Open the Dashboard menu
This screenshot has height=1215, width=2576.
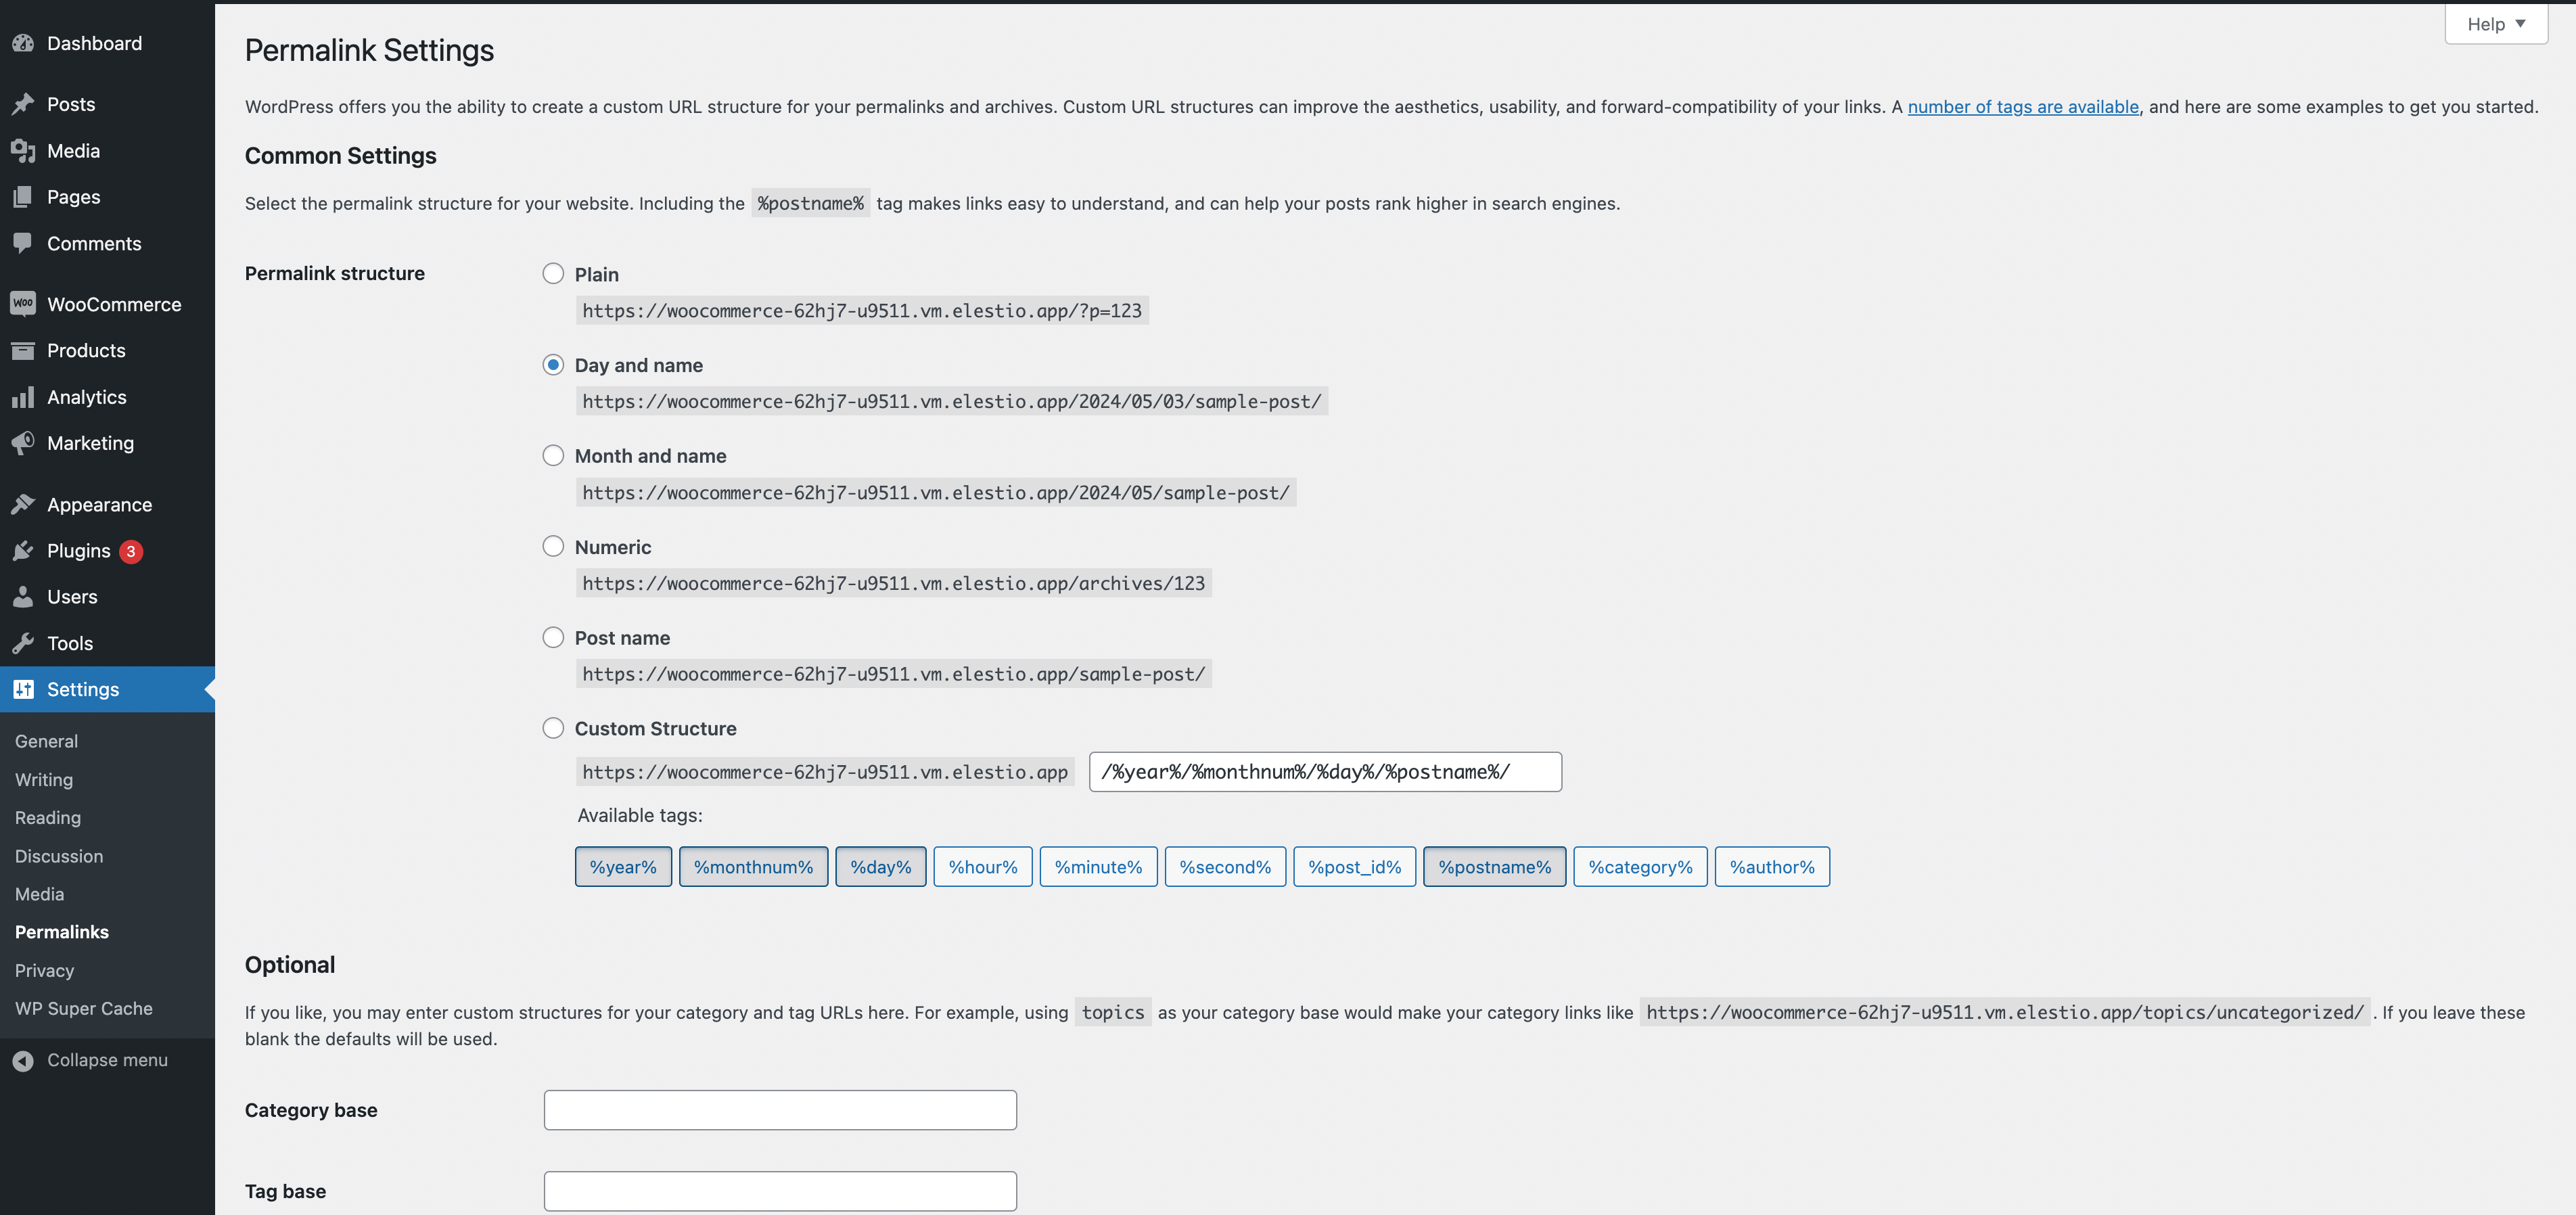[94, 43]
